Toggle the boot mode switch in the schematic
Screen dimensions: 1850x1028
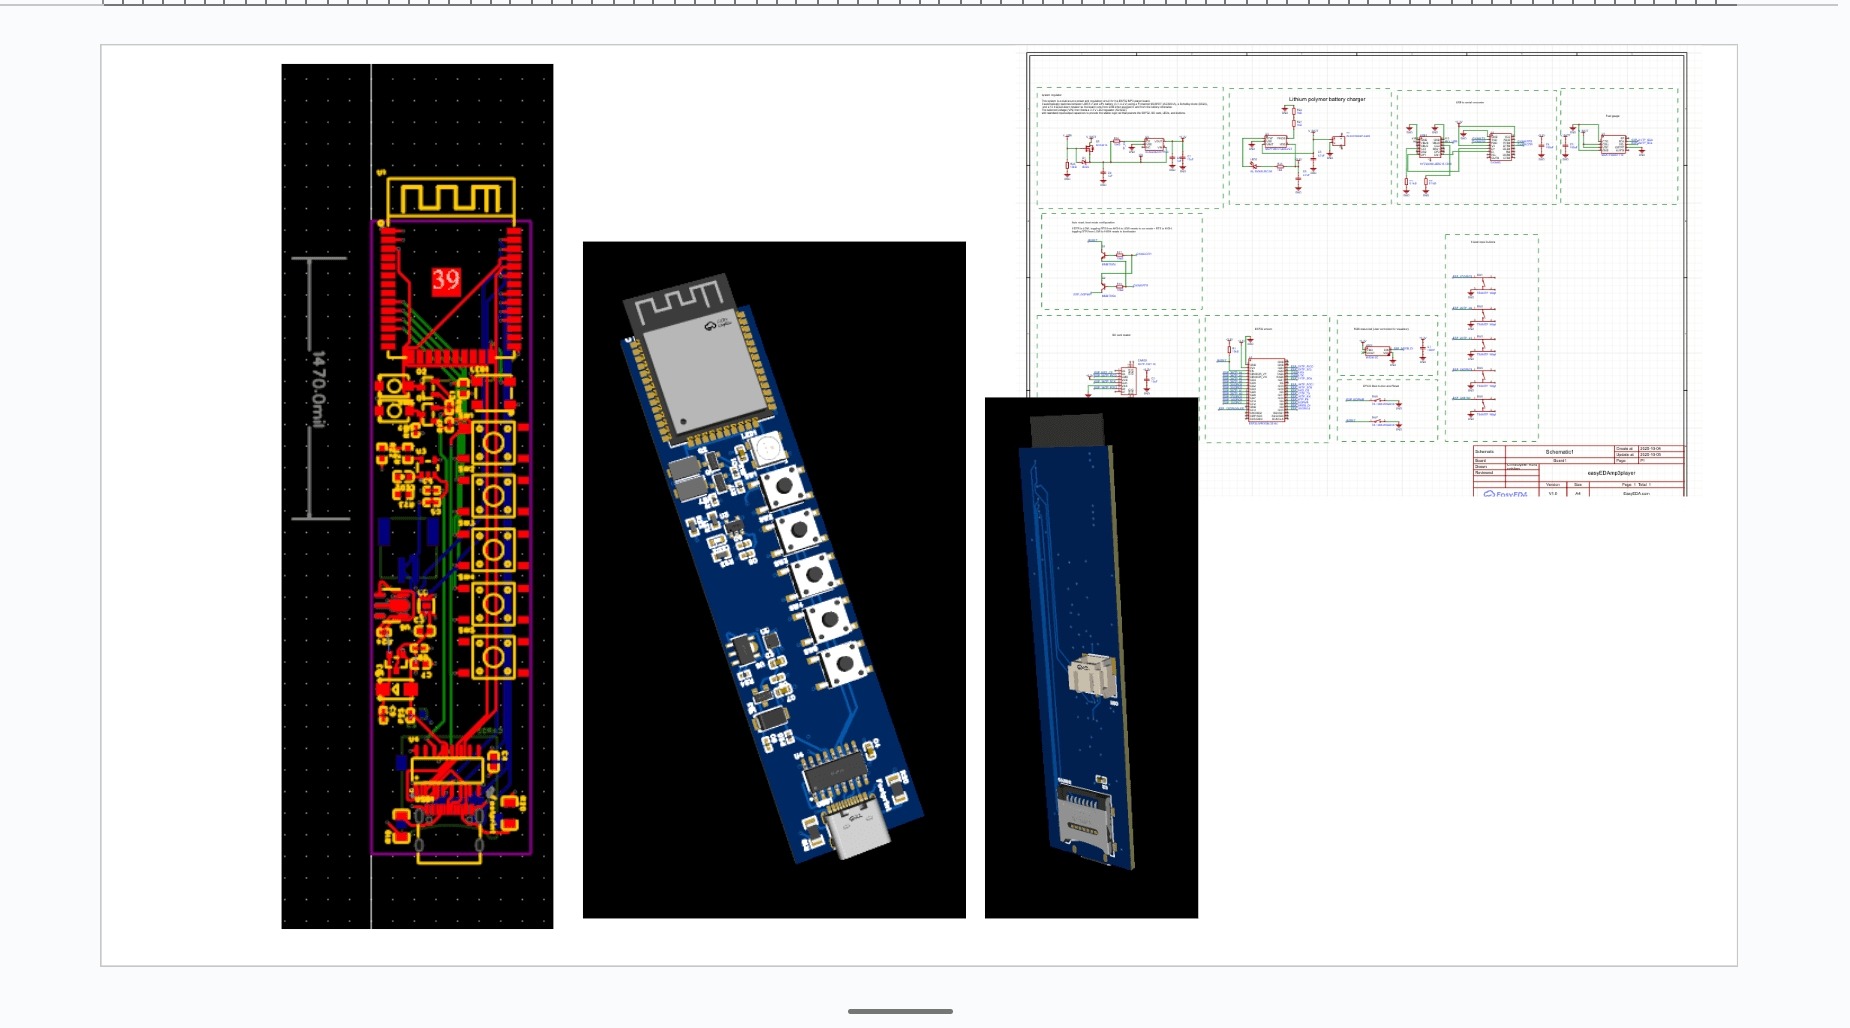pos(1377,401)
